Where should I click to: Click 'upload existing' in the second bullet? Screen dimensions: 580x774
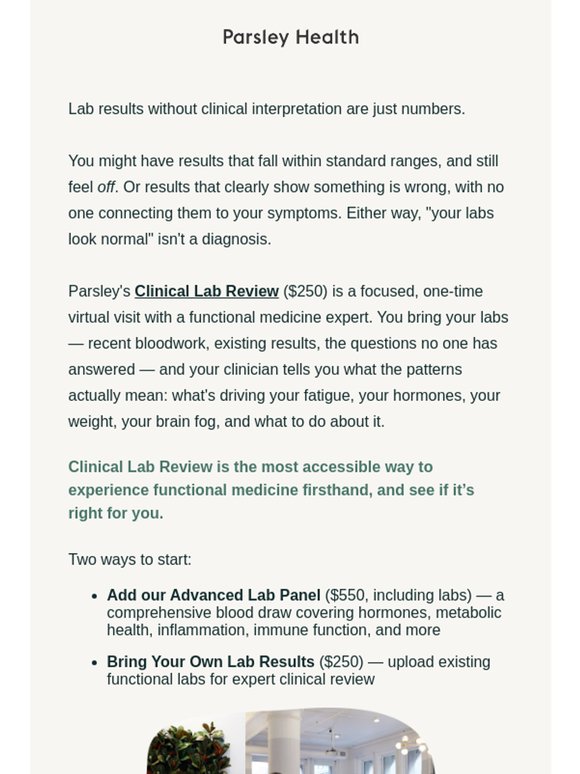439,662
